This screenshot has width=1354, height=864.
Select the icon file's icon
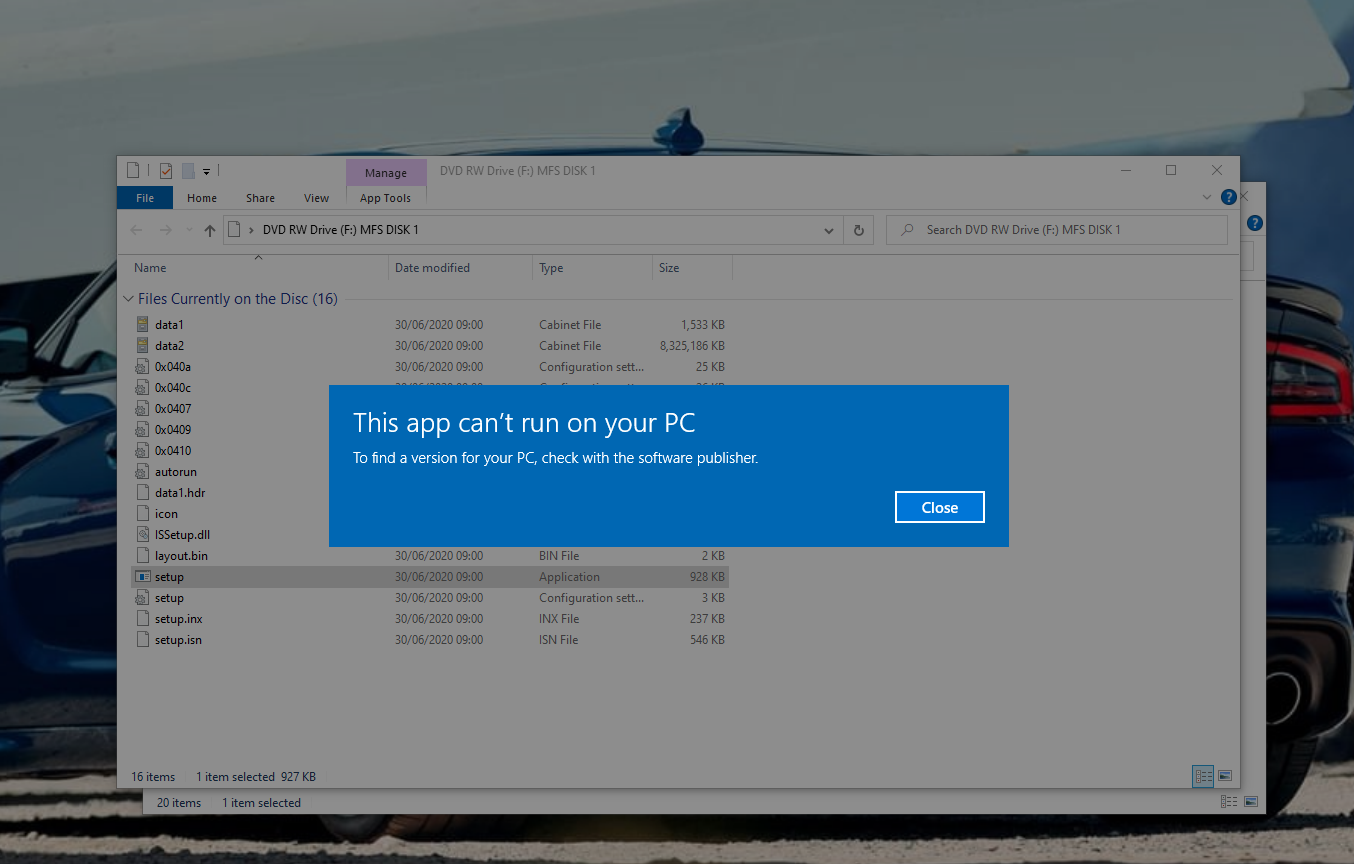tap(142, 514)
